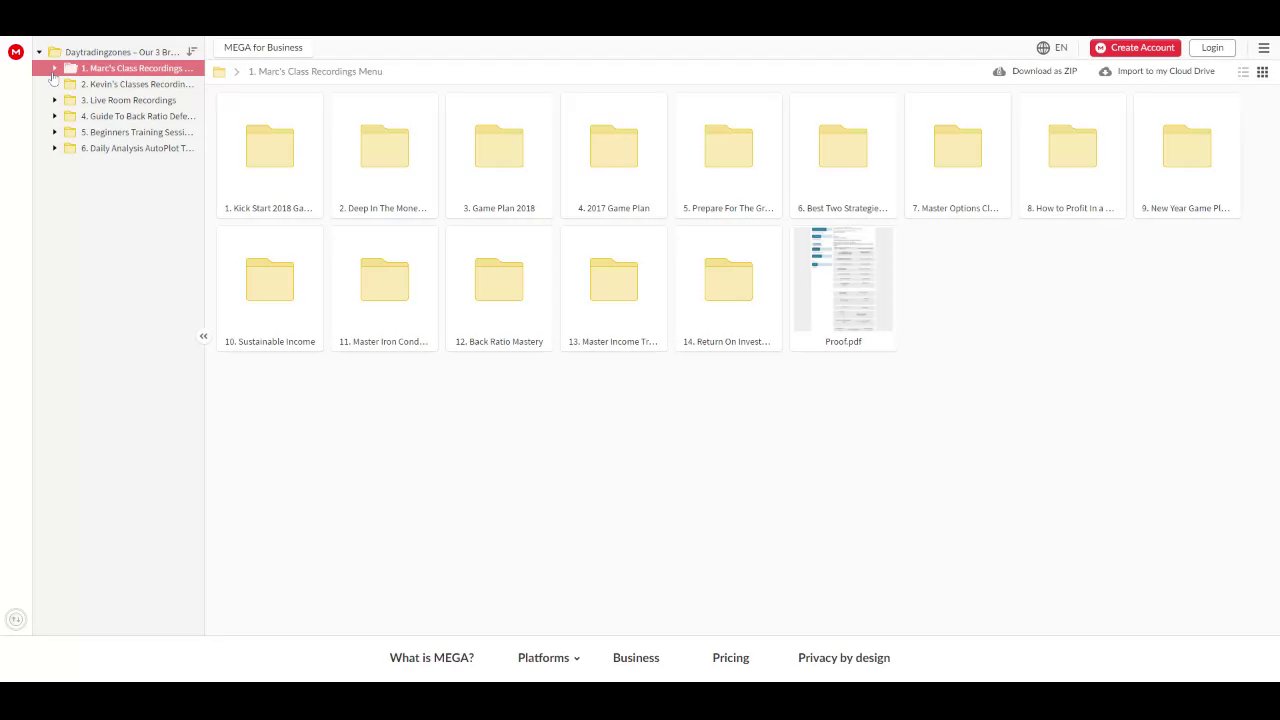Sort the folder tree order
Screen dimensions: 1280x720
(x=192, y=52)
